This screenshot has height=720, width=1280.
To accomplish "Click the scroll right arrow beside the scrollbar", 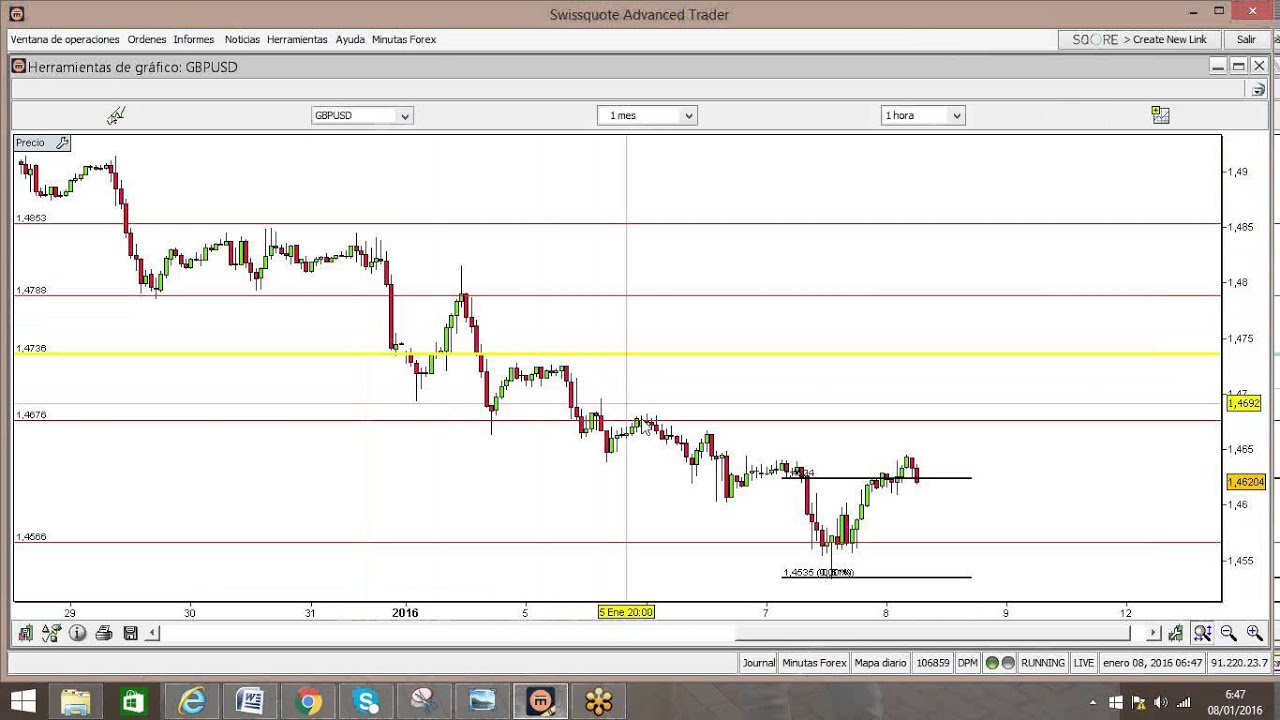I will pos(1154,633).
